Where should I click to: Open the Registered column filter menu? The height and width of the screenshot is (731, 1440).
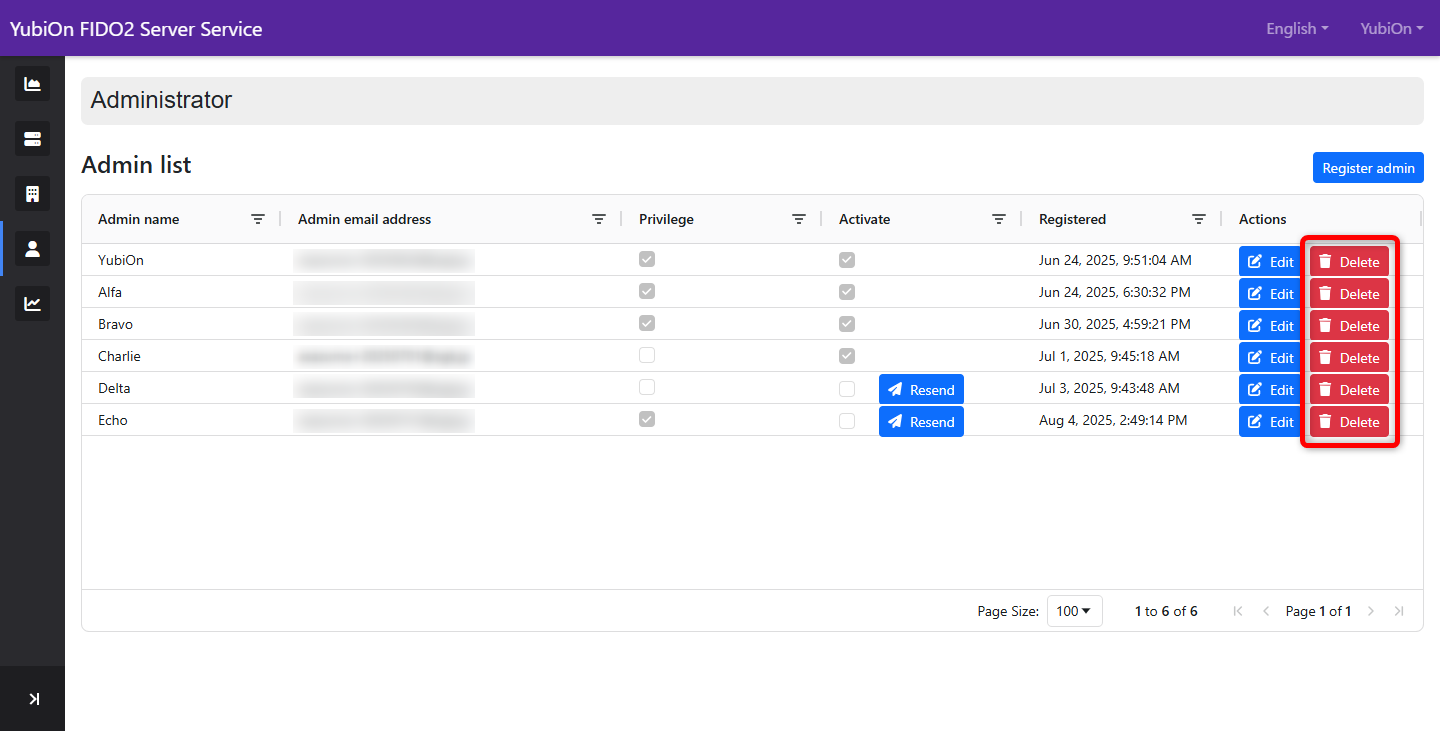tap(1199, 219)
